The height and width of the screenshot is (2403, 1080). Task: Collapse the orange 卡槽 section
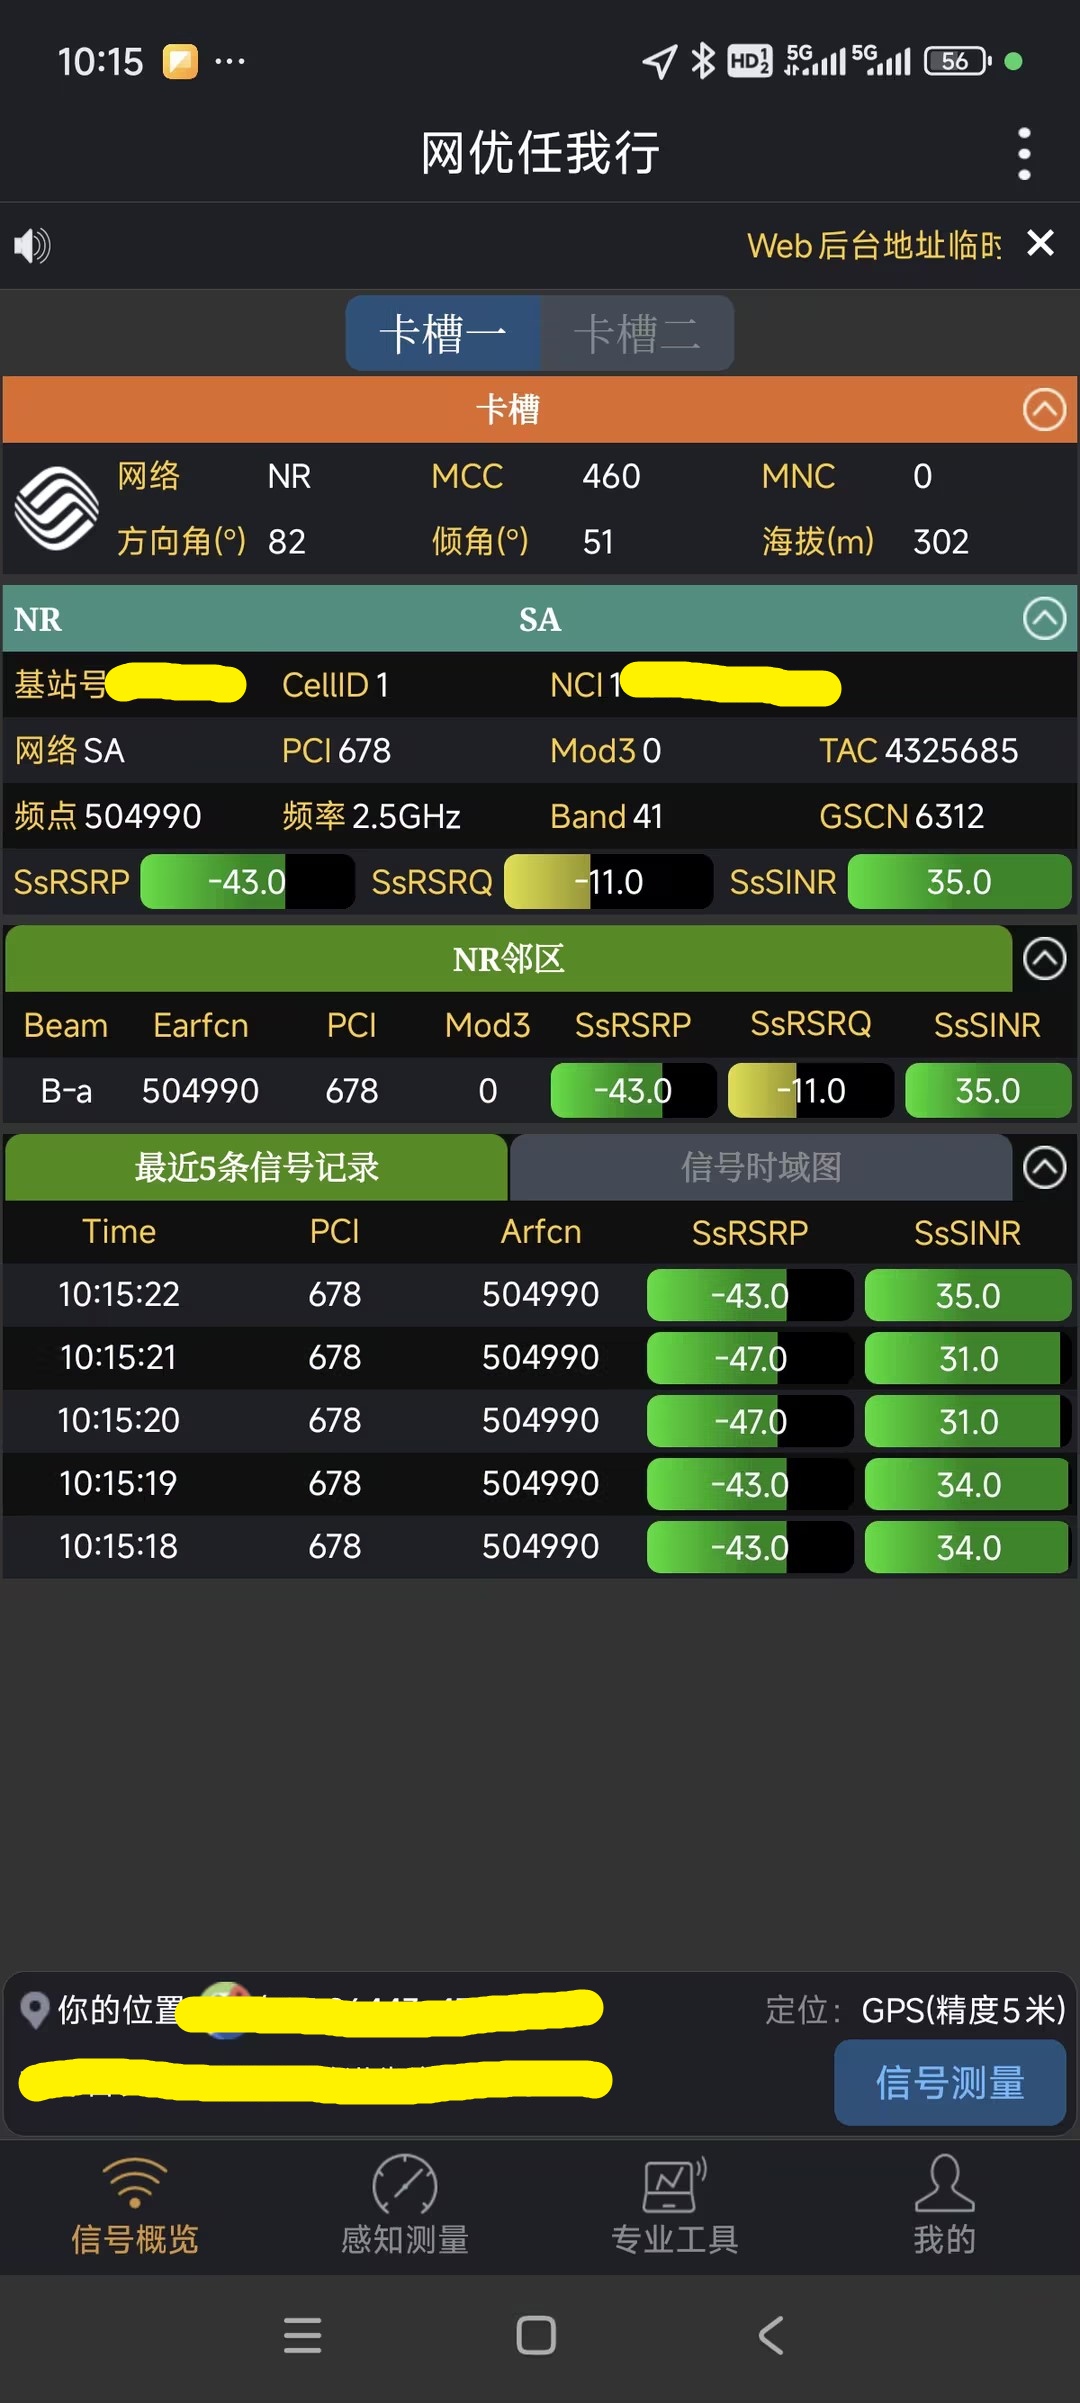pos(1044,410)
